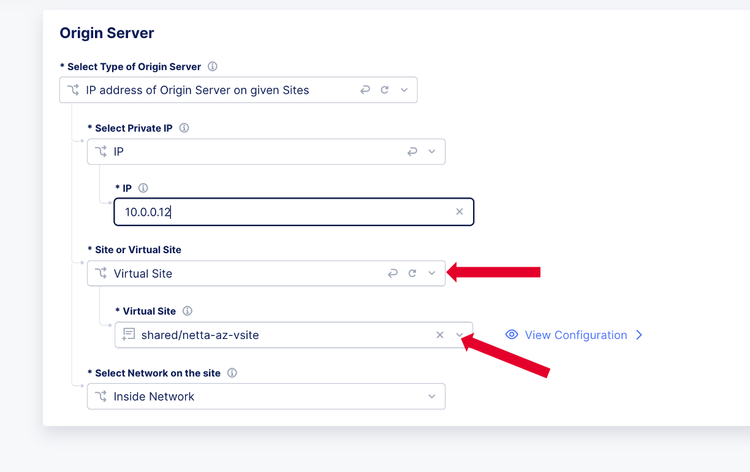Screen dimensions: 750x472
Task: Click undo arrow in Site or Virtual Site field
Action: coord(393,273)
